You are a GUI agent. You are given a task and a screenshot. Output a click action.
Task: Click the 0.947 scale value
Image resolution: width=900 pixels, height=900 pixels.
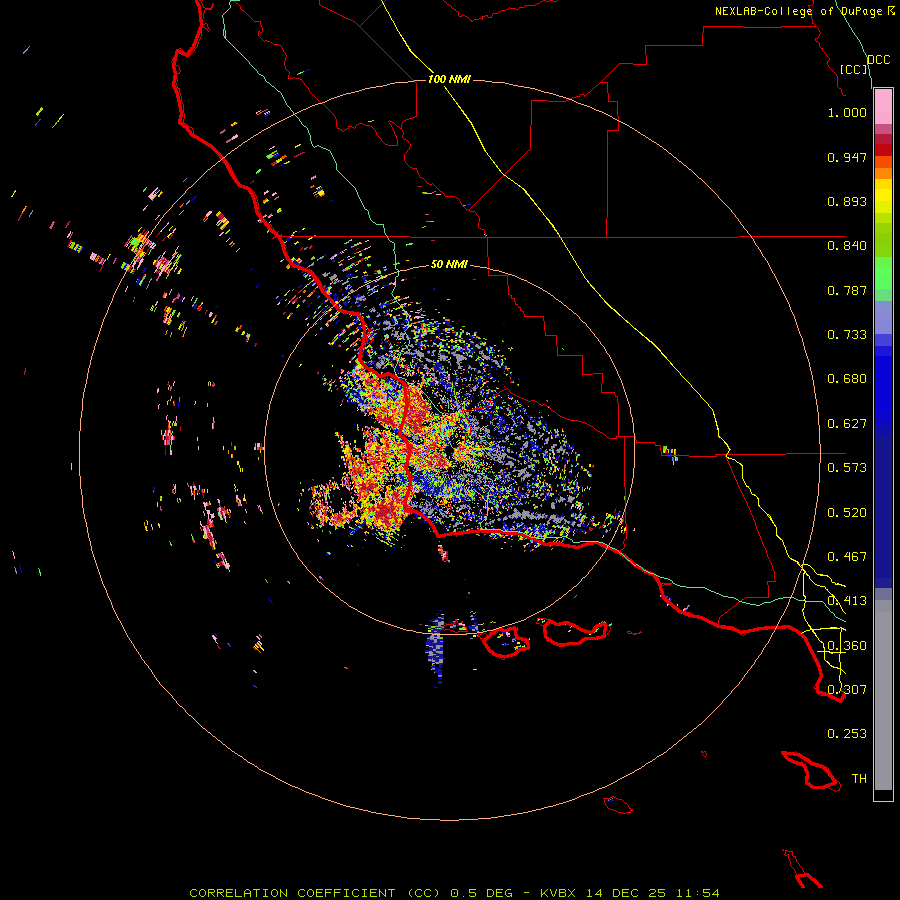(x=847, y=157)
